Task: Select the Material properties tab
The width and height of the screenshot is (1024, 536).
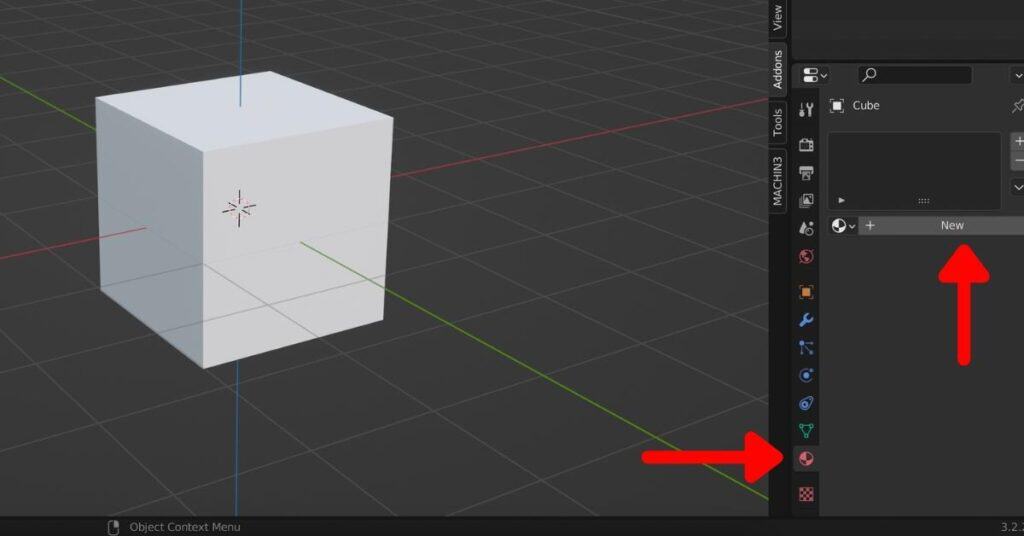Action: point(806,459)
